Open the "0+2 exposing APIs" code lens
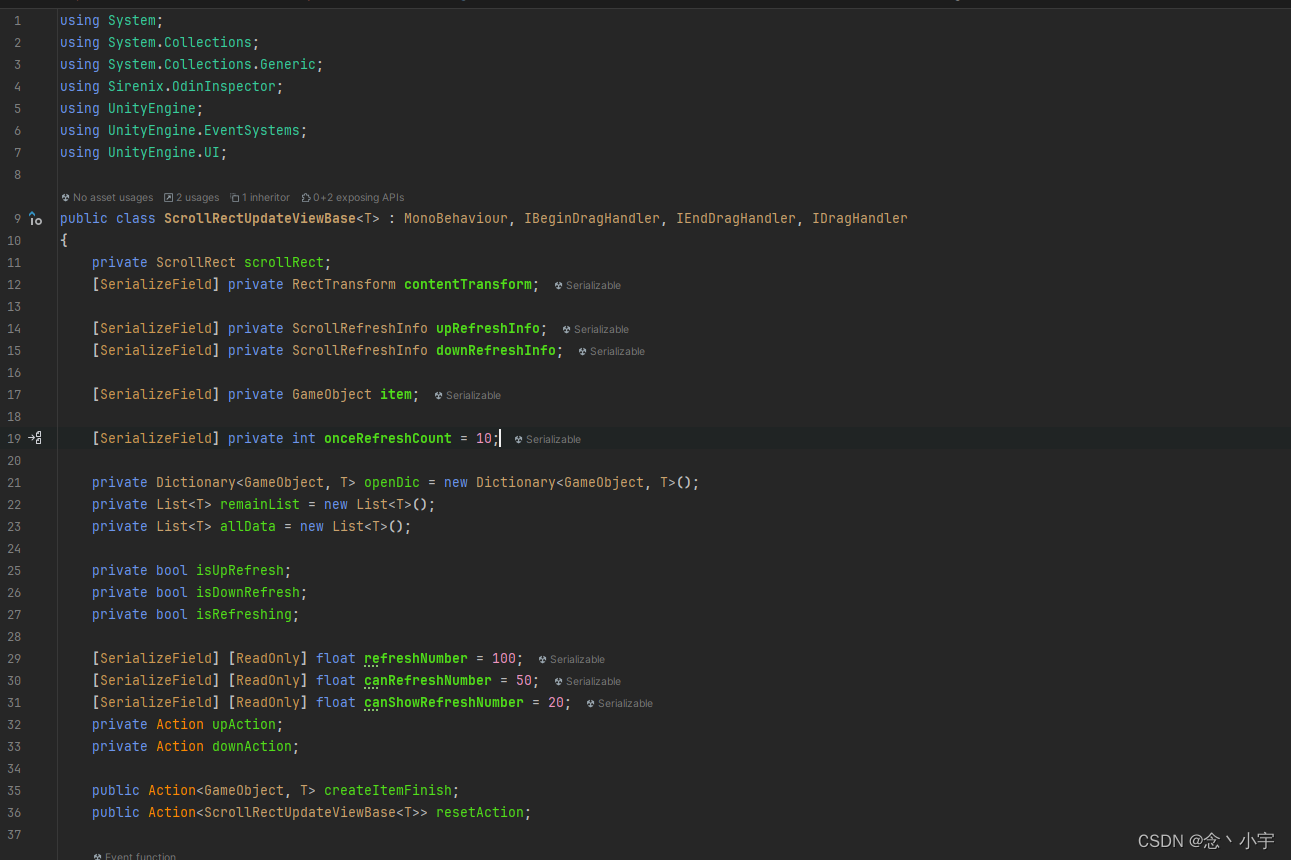This screenshot has height=860, width=1291. pyautogui.click(x=352, y=198)
